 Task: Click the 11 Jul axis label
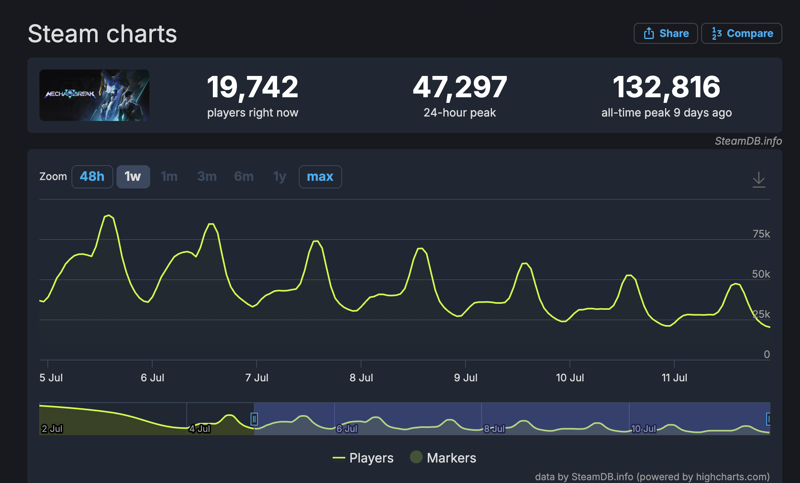click(x=674, y=378)
